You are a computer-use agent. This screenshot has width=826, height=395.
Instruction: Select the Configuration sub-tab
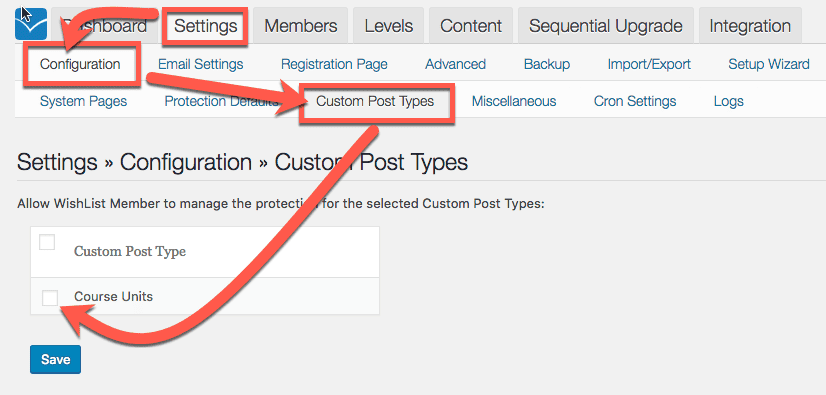pyautogui.click(x=80, y=64)
